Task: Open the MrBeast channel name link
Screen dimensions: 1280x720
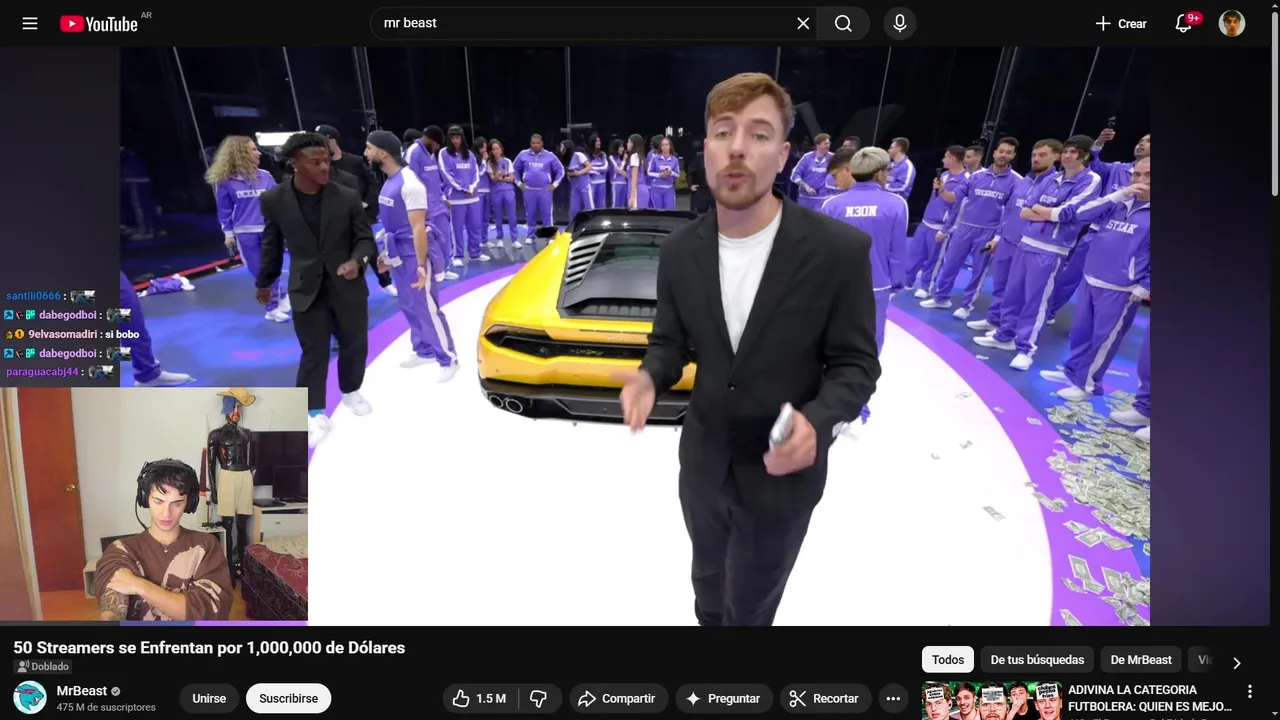Action: coord(82,690)
